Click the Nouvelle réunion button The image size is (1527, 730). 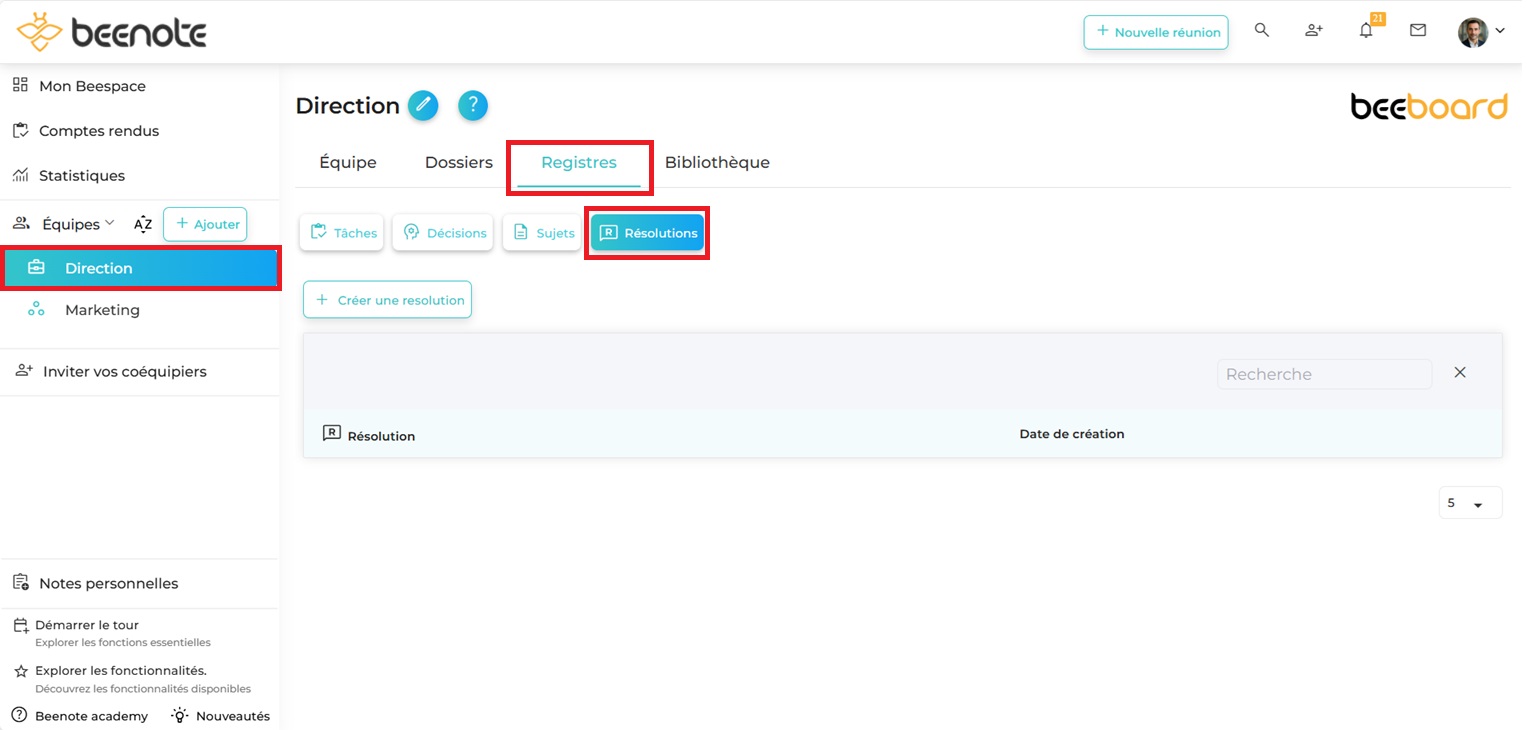(1156, 32)
